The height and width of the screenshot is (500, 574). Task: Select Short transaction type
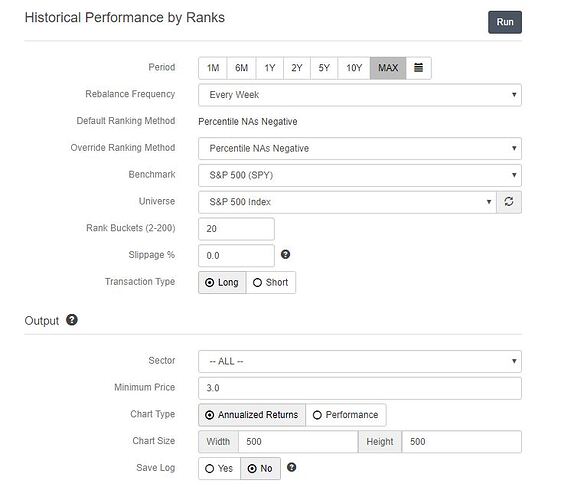coord(271,282)
